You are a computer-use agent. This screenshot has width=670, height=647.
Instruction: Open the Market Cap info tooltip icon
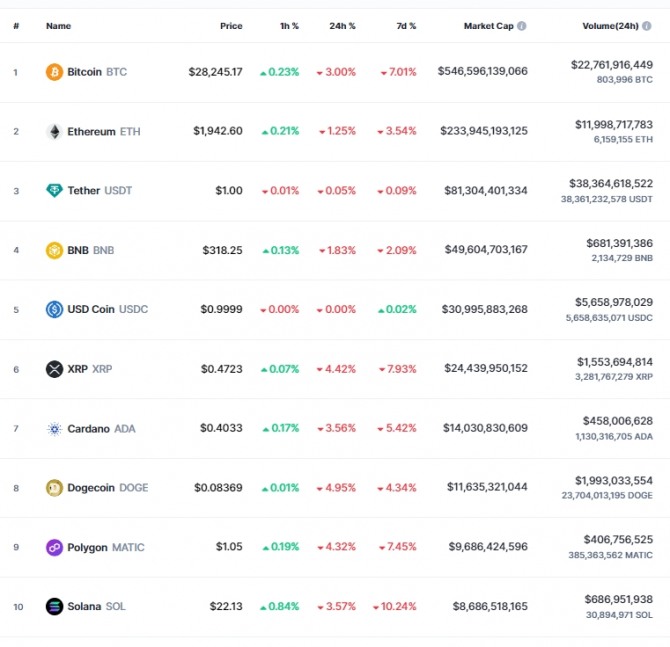click(521, 26)
